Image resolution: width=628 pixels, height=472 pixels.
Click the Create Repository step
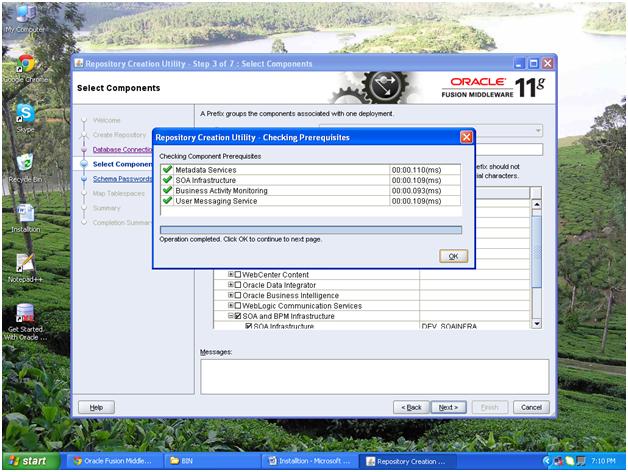[x=119, y=135]
